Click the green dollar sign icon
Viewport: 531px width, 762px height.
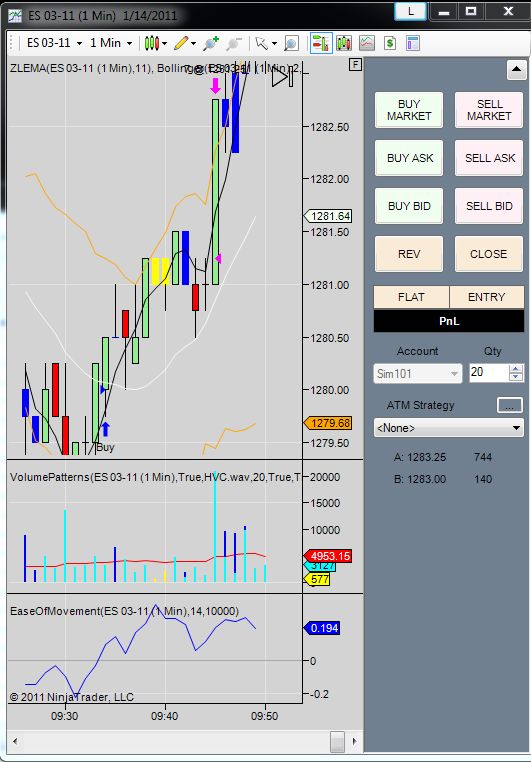(390, 43)
